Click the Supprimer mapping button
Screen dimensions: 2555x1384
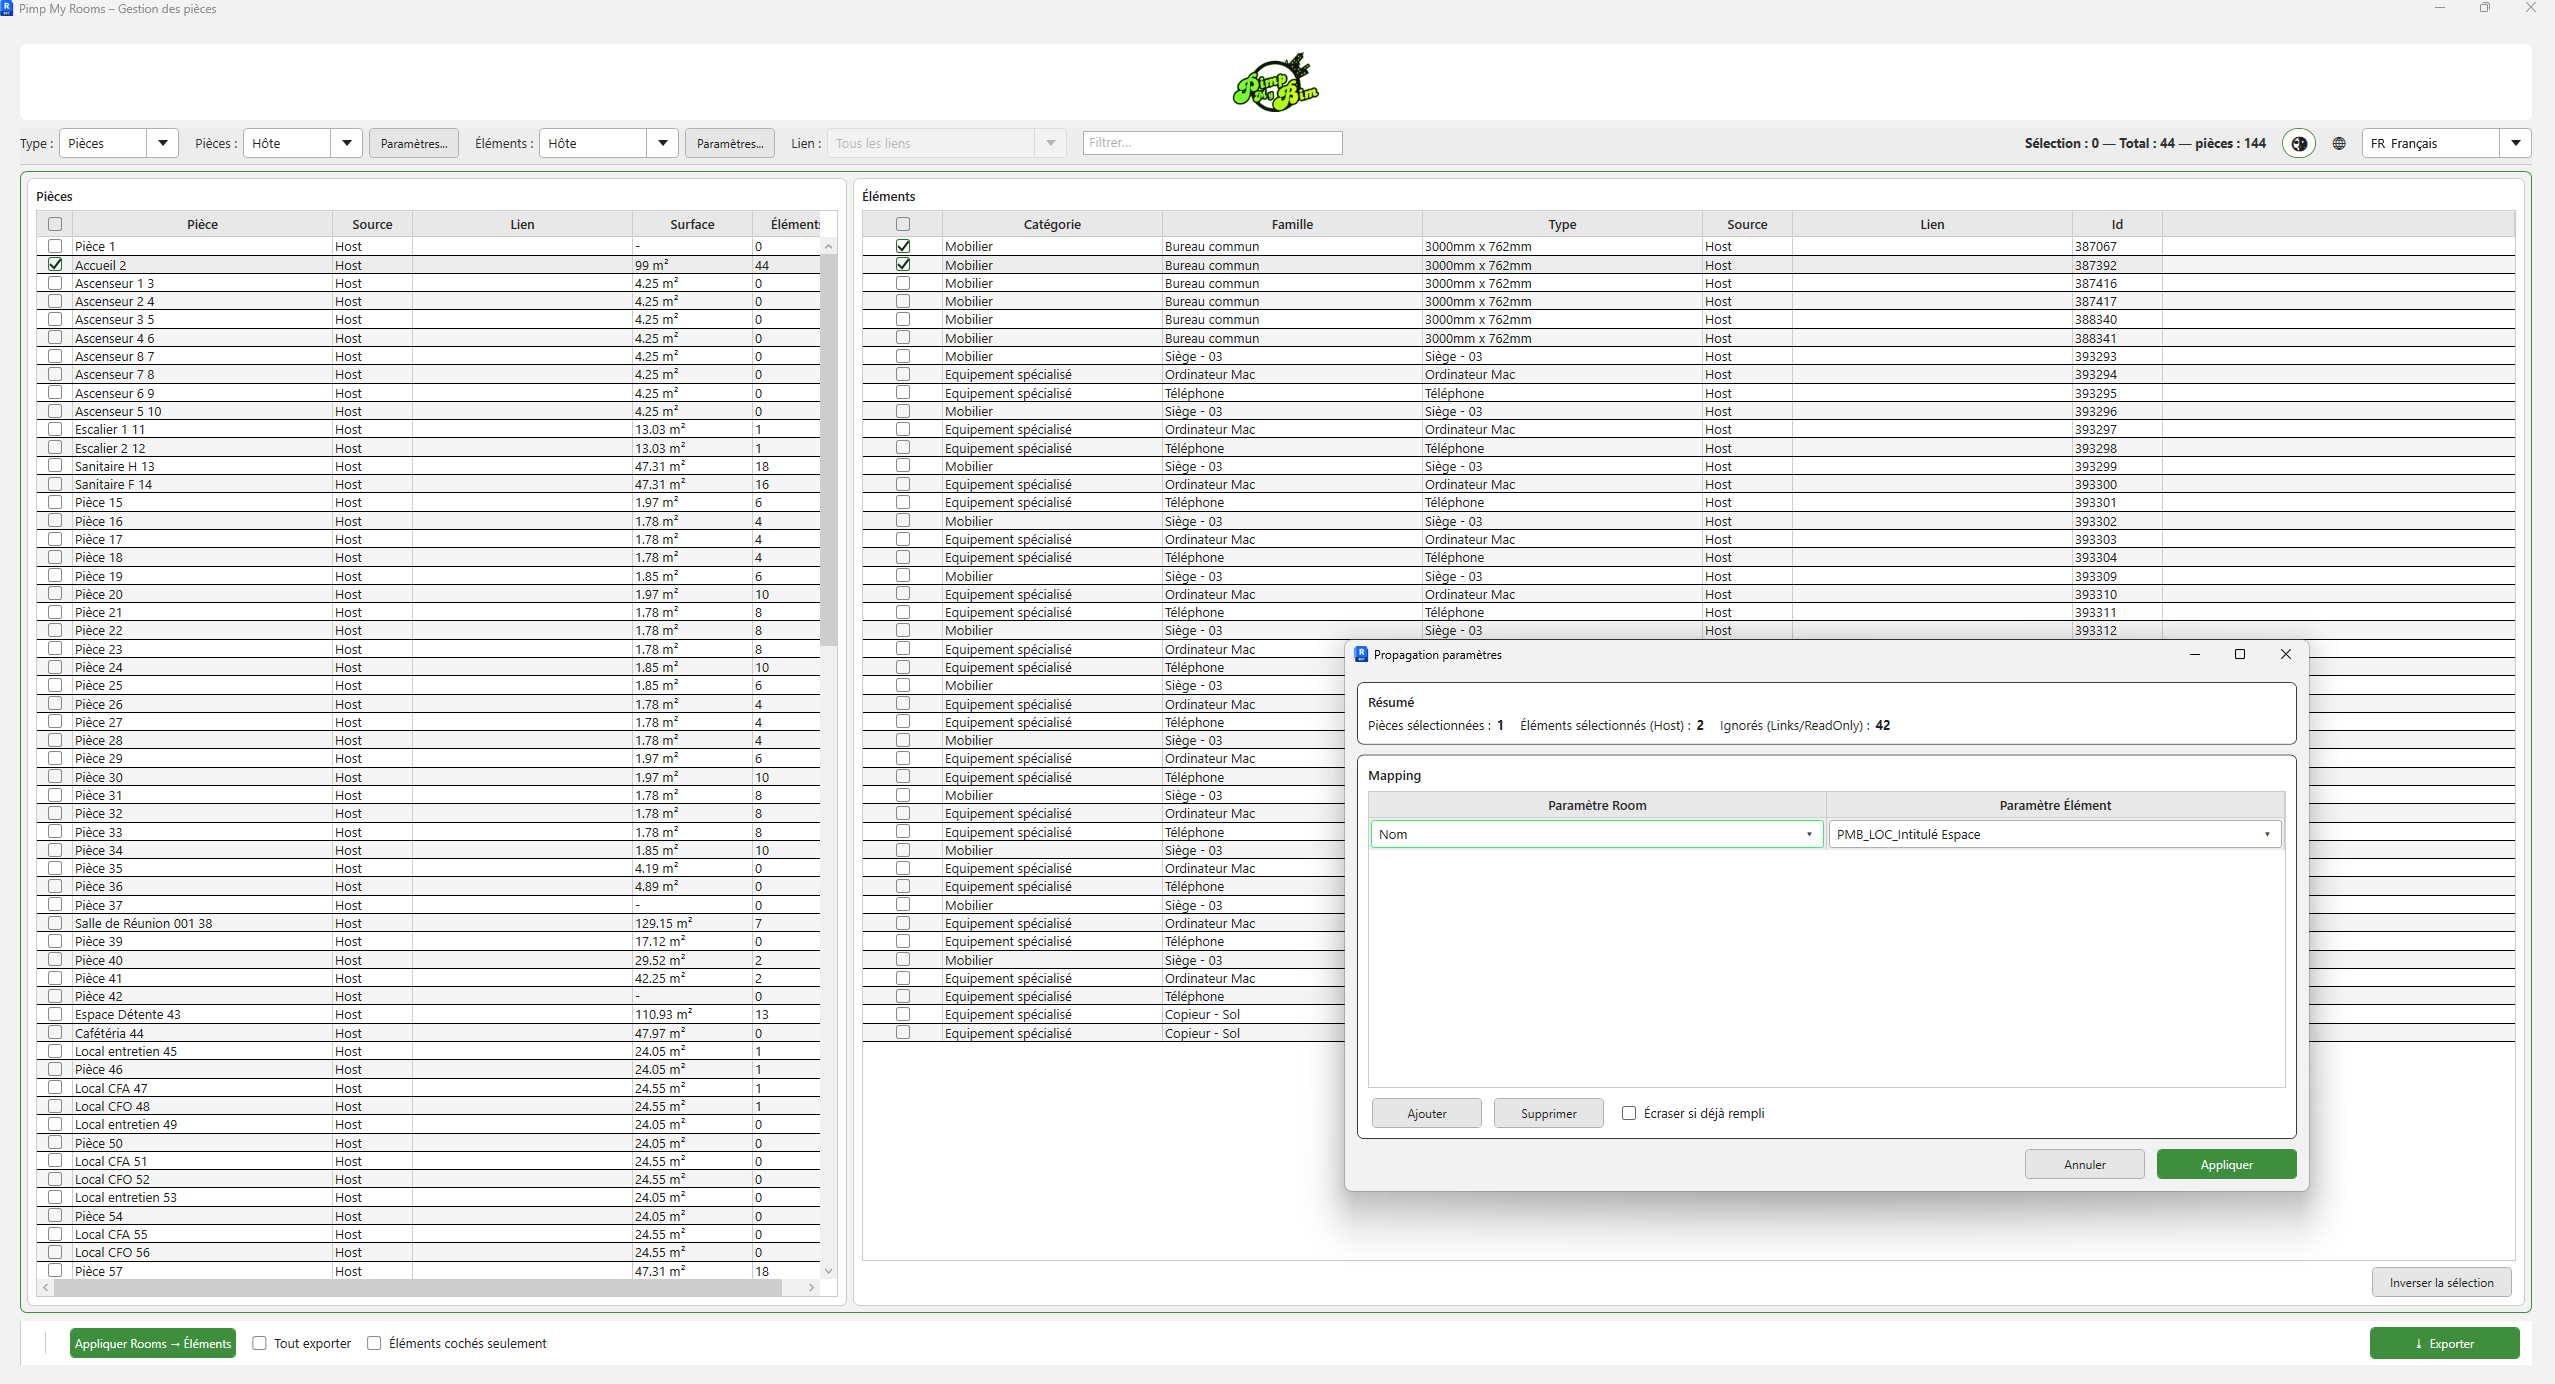point(1548,1113)
